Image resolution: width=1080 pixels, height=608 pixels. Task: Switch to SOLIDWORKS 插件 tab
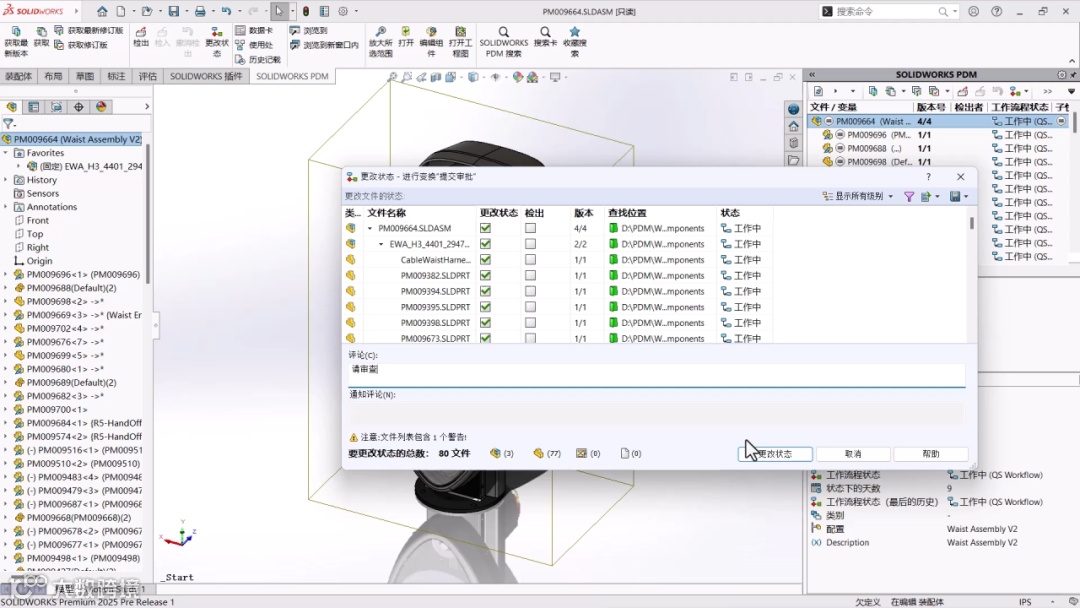coord(207,76)
